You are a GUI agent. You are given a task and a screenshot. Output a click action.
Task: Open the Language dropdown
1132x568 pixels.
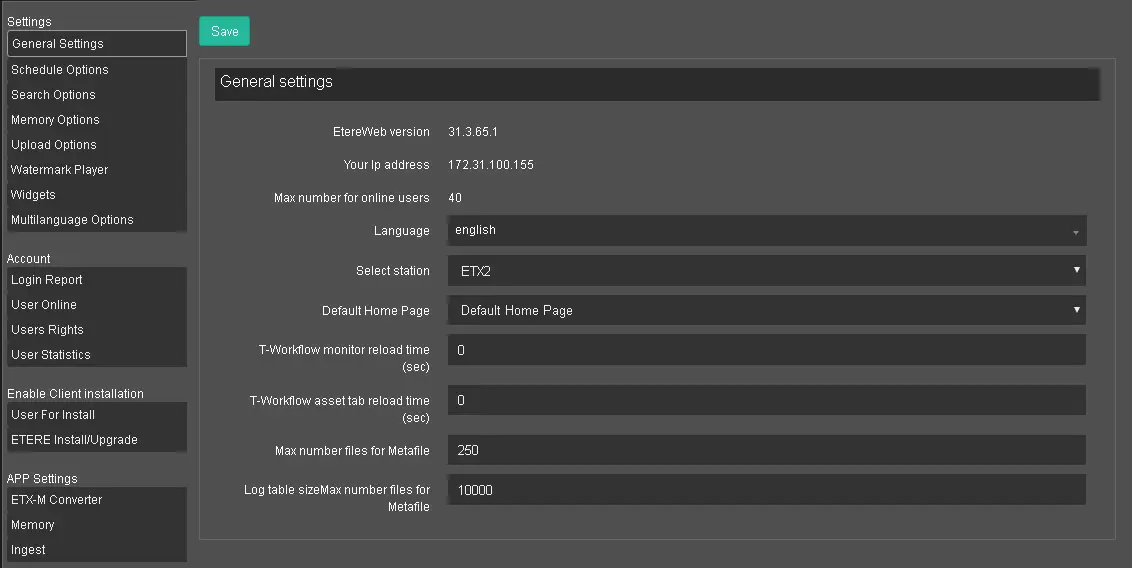[766, 230]
